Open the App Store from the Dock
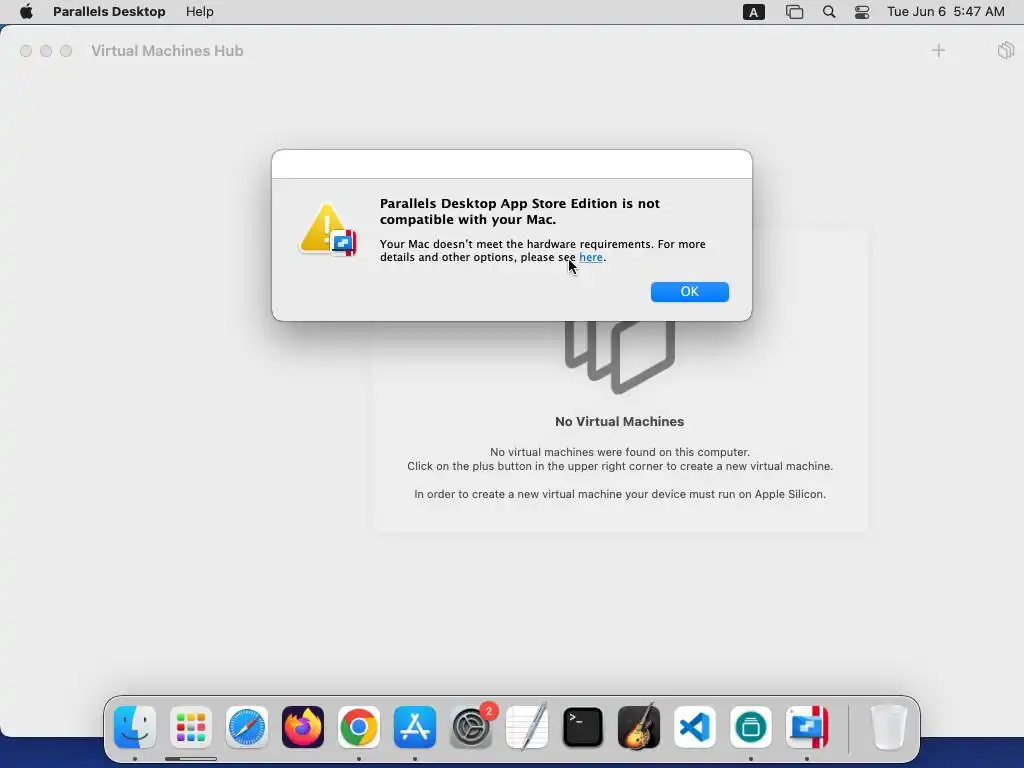This screenshot has width=1024, height=768. (x=415, y=727)
